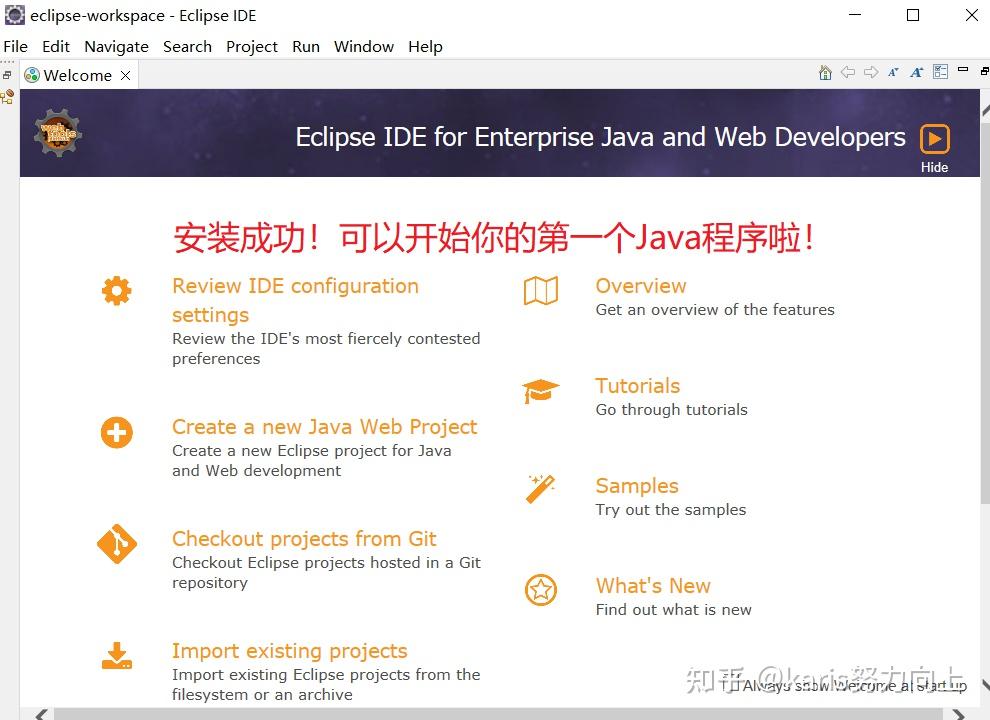The image size is (990, 720).
Task: Click the workbench gear logo in banner
Action: (55, 131)
